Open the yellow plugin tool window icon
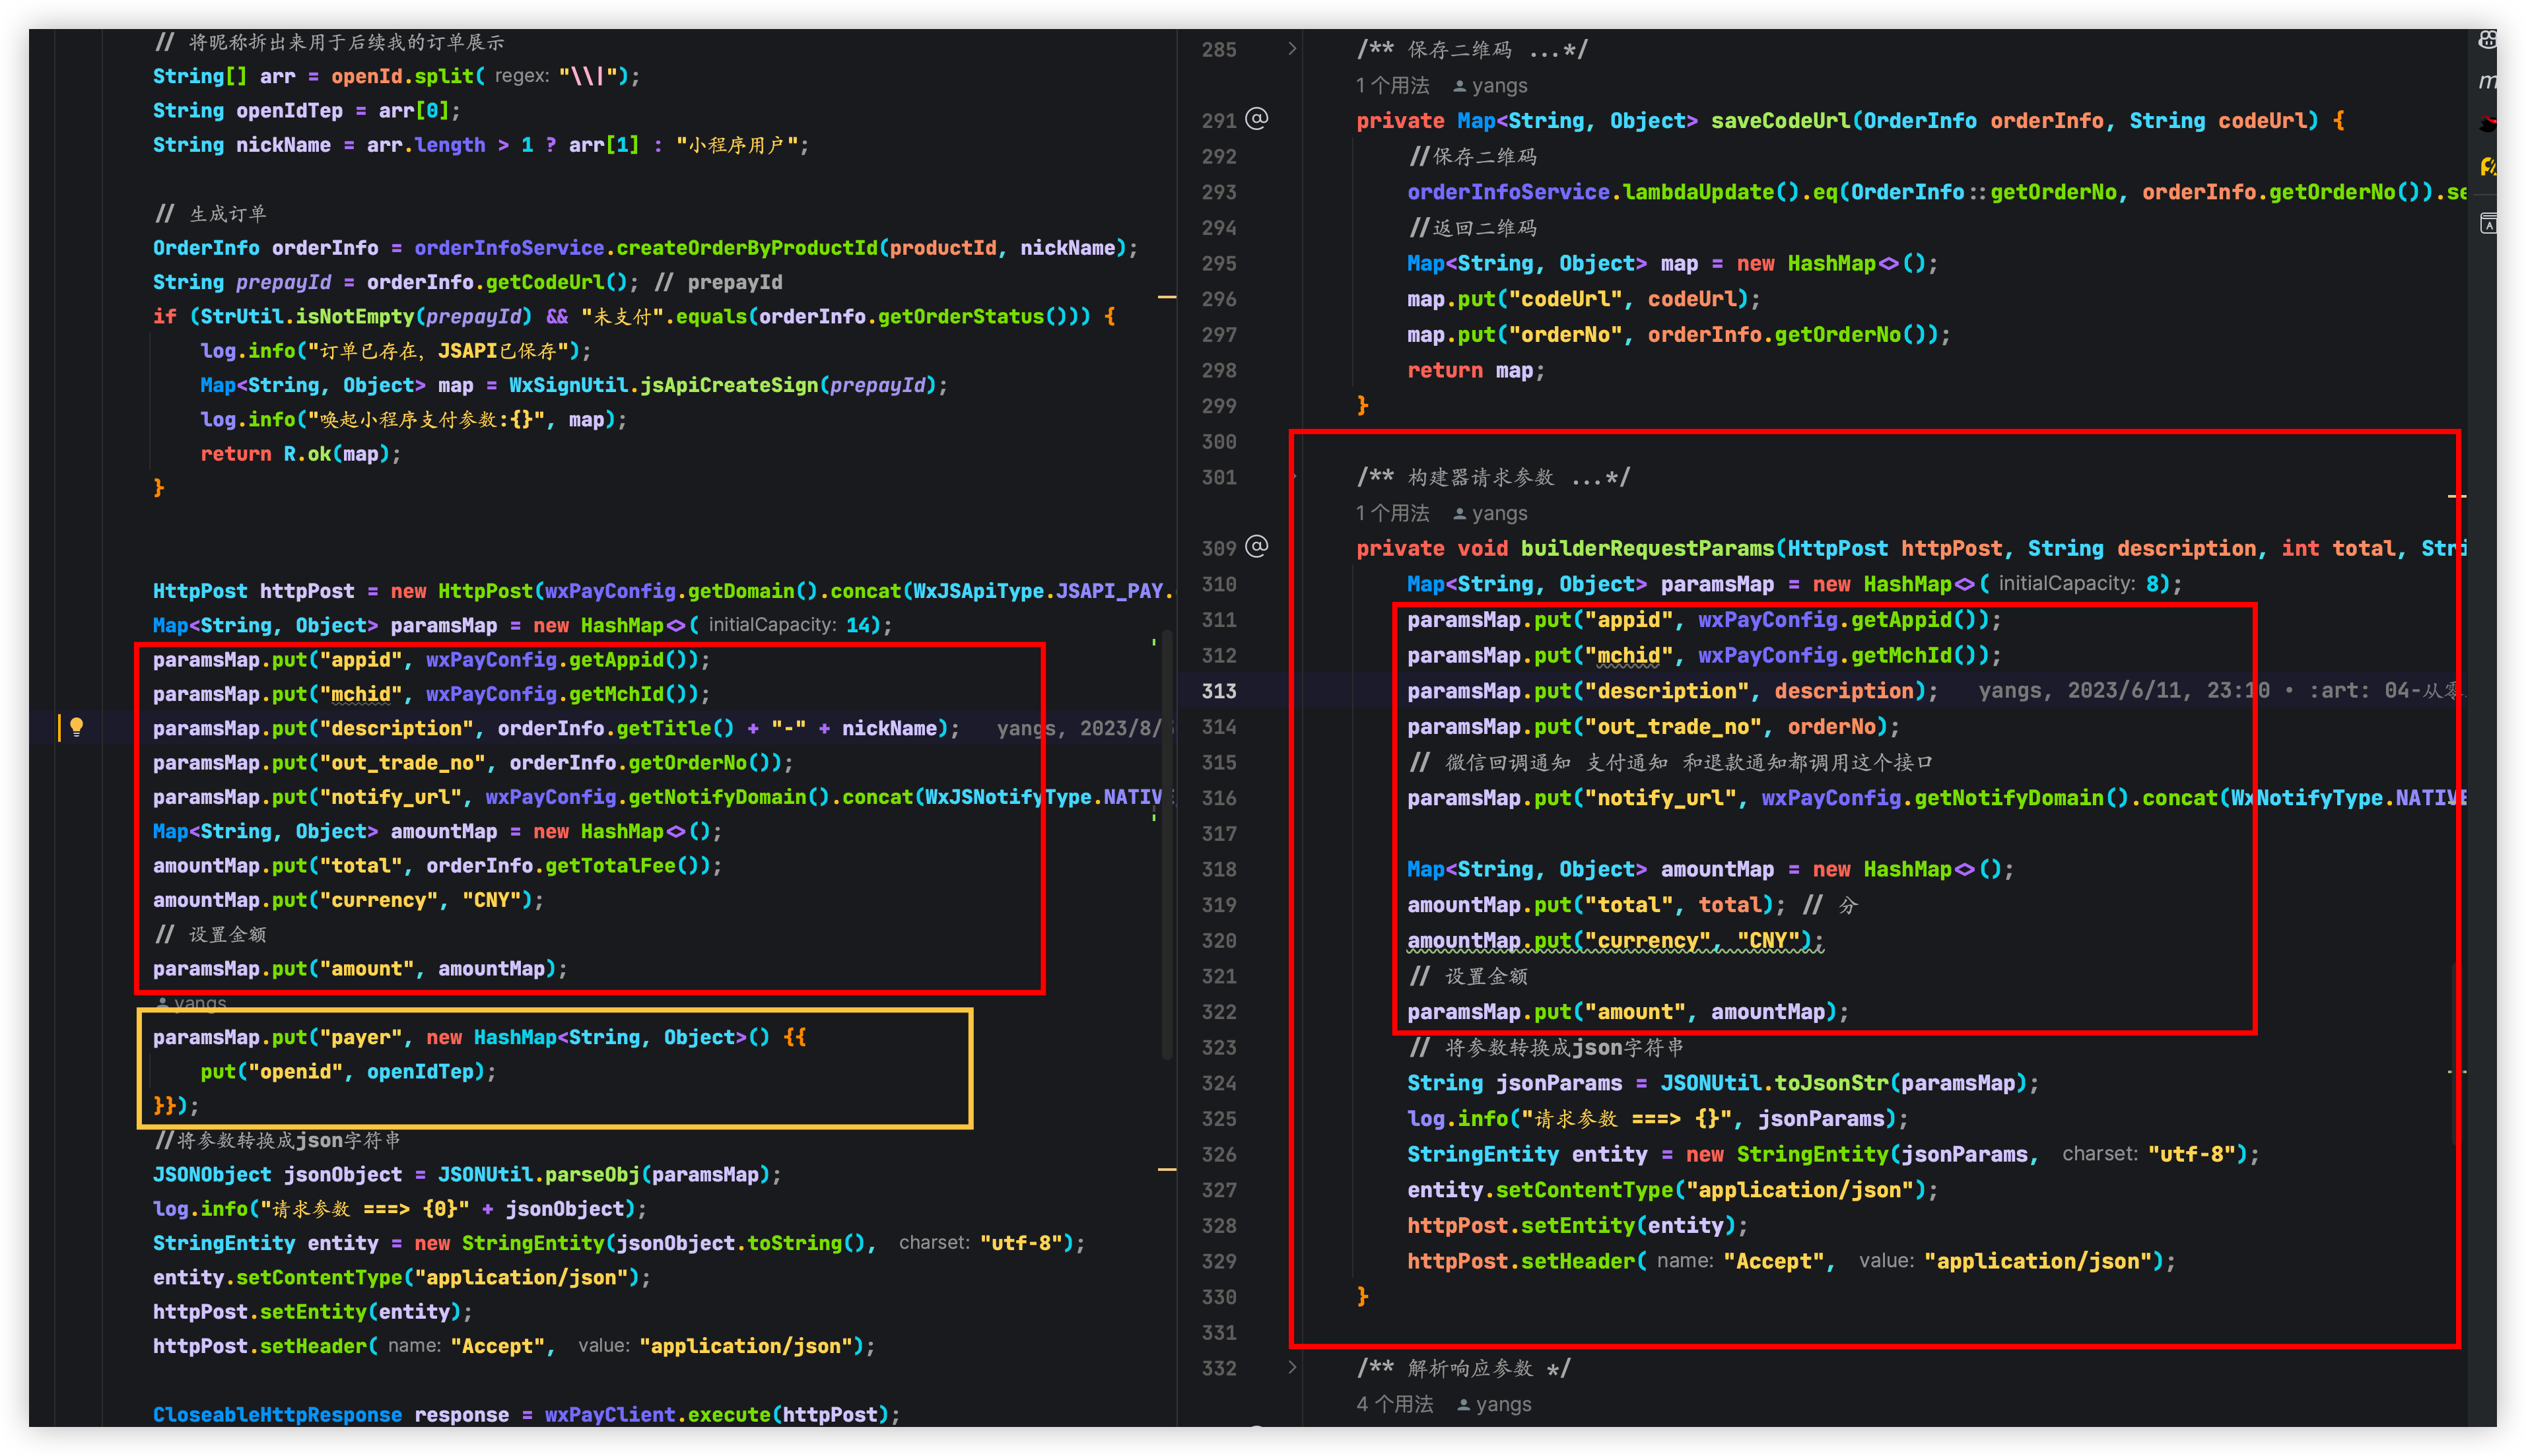This screenshot has width=2526, height=1456. [2488, 166]
